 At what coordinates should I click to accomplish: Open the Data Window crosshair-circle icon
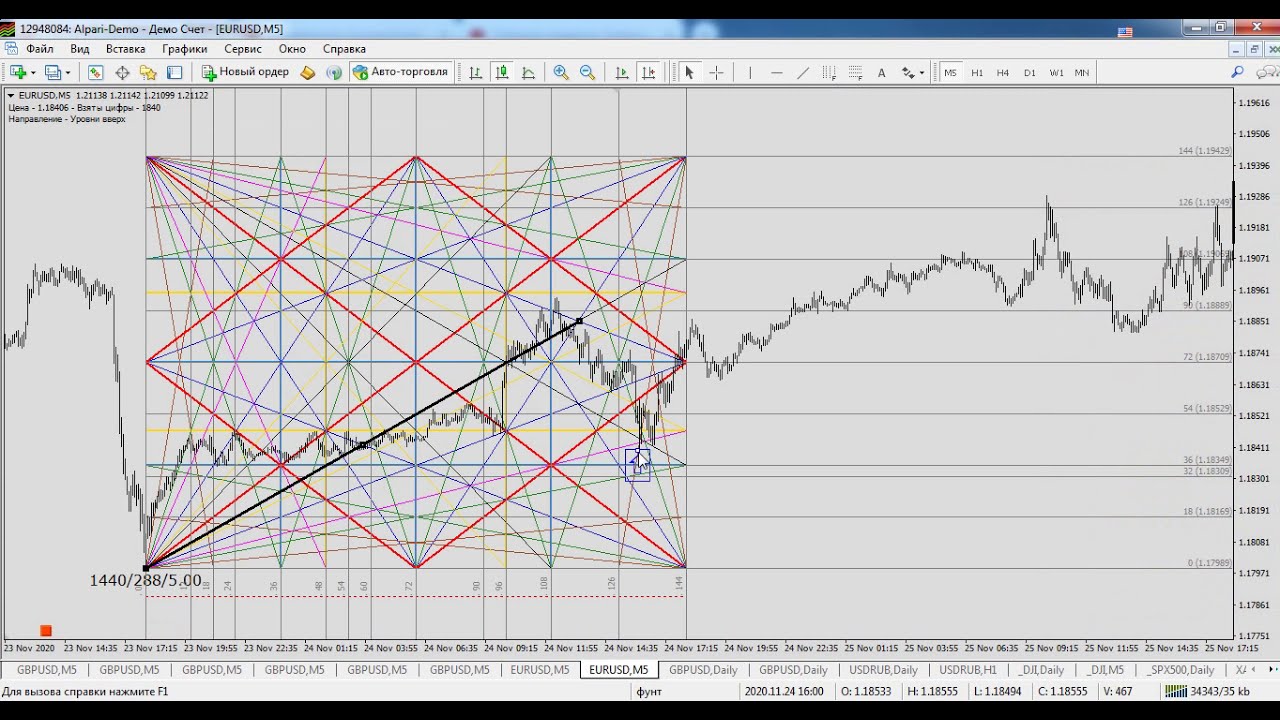pos(122,72)
